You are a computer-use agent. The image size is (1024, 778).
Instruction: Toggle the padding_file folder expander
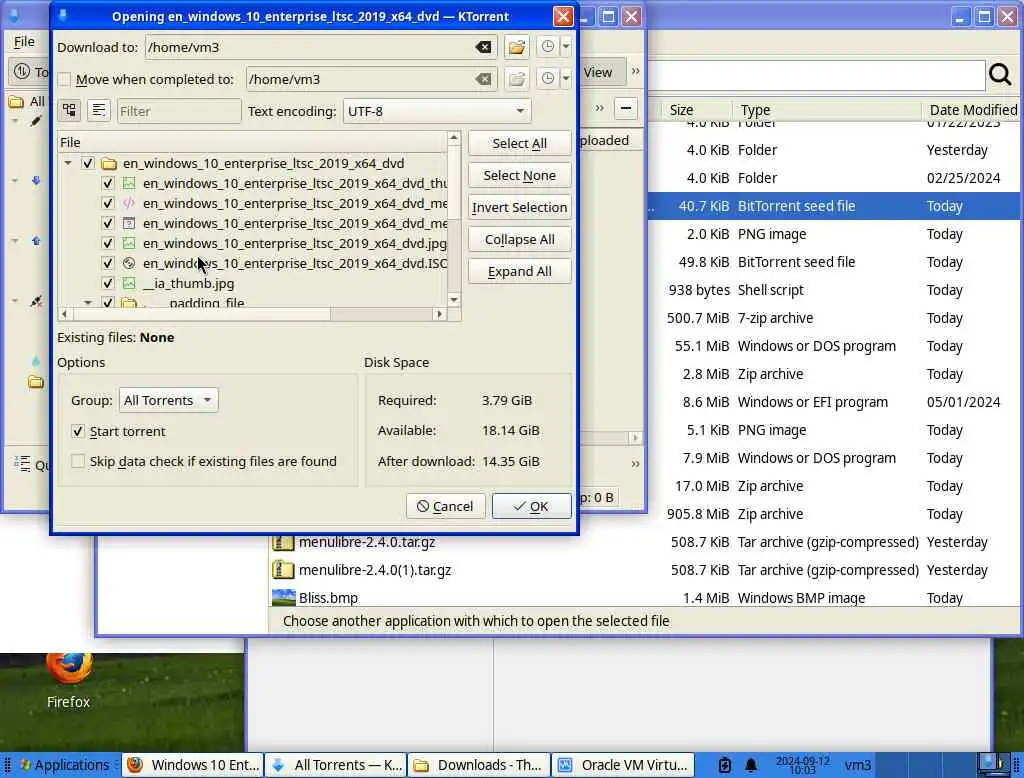[88, 302]
